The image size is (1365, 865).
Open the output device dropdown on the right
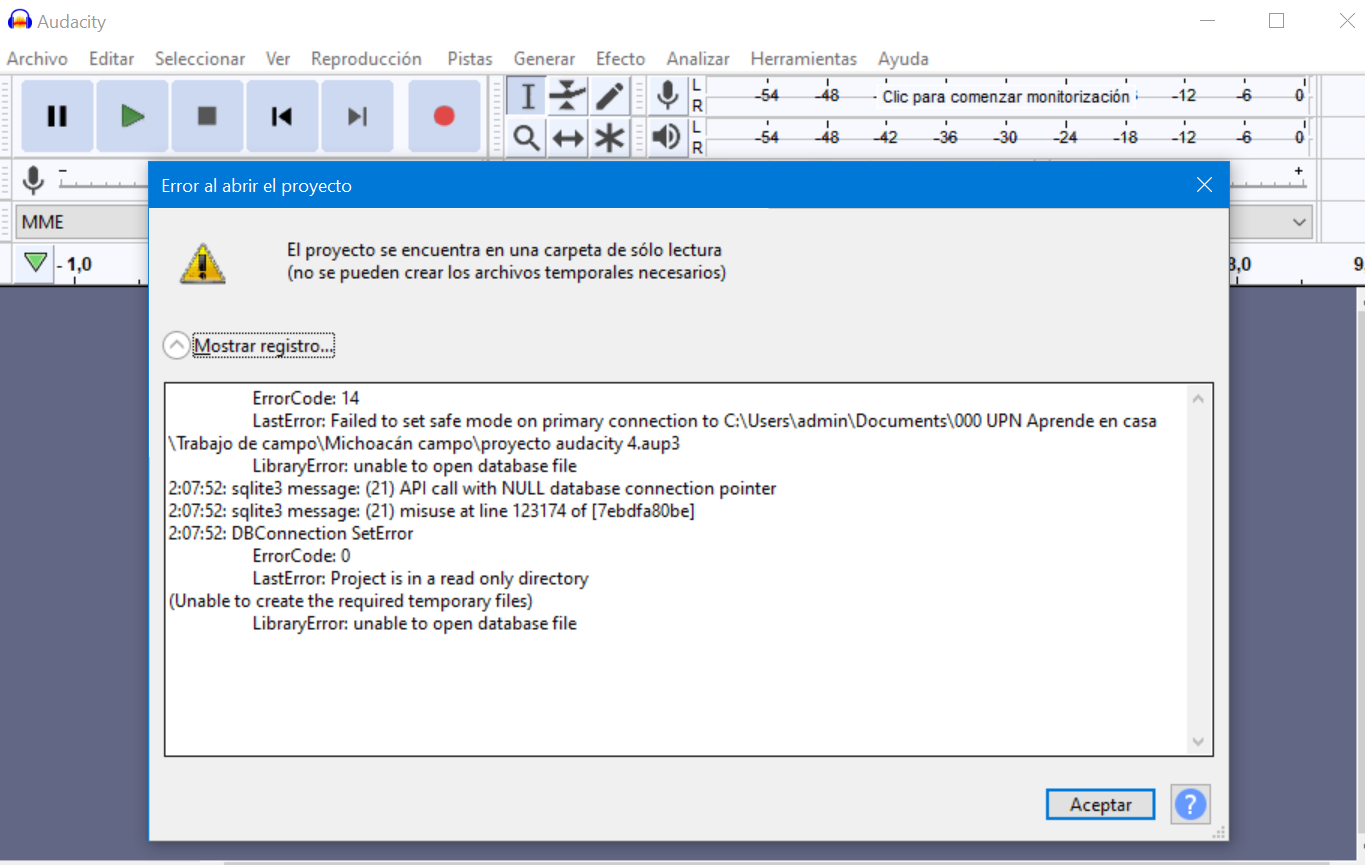[x=1298, y=221]
